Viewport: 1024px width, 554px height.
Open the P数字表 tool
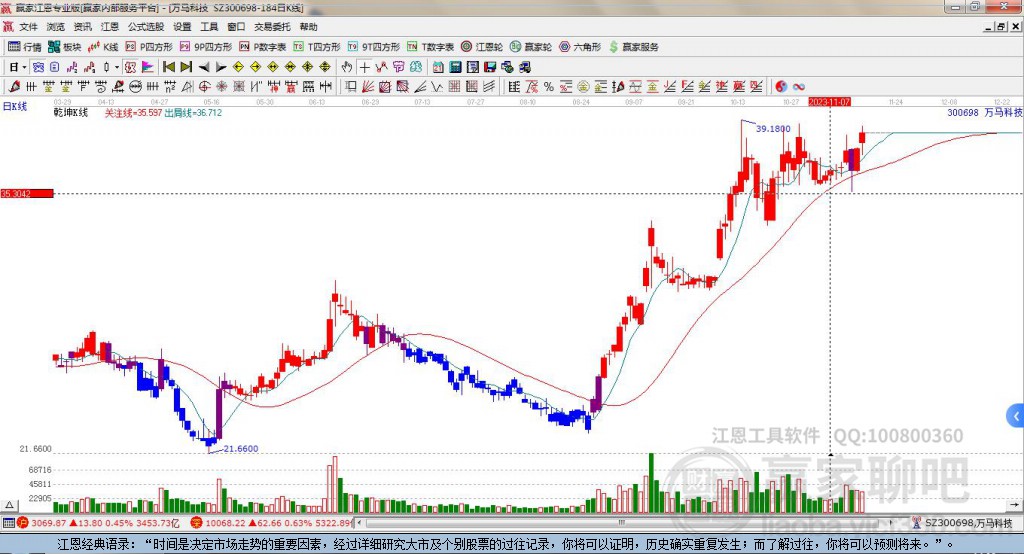(263, 47)
